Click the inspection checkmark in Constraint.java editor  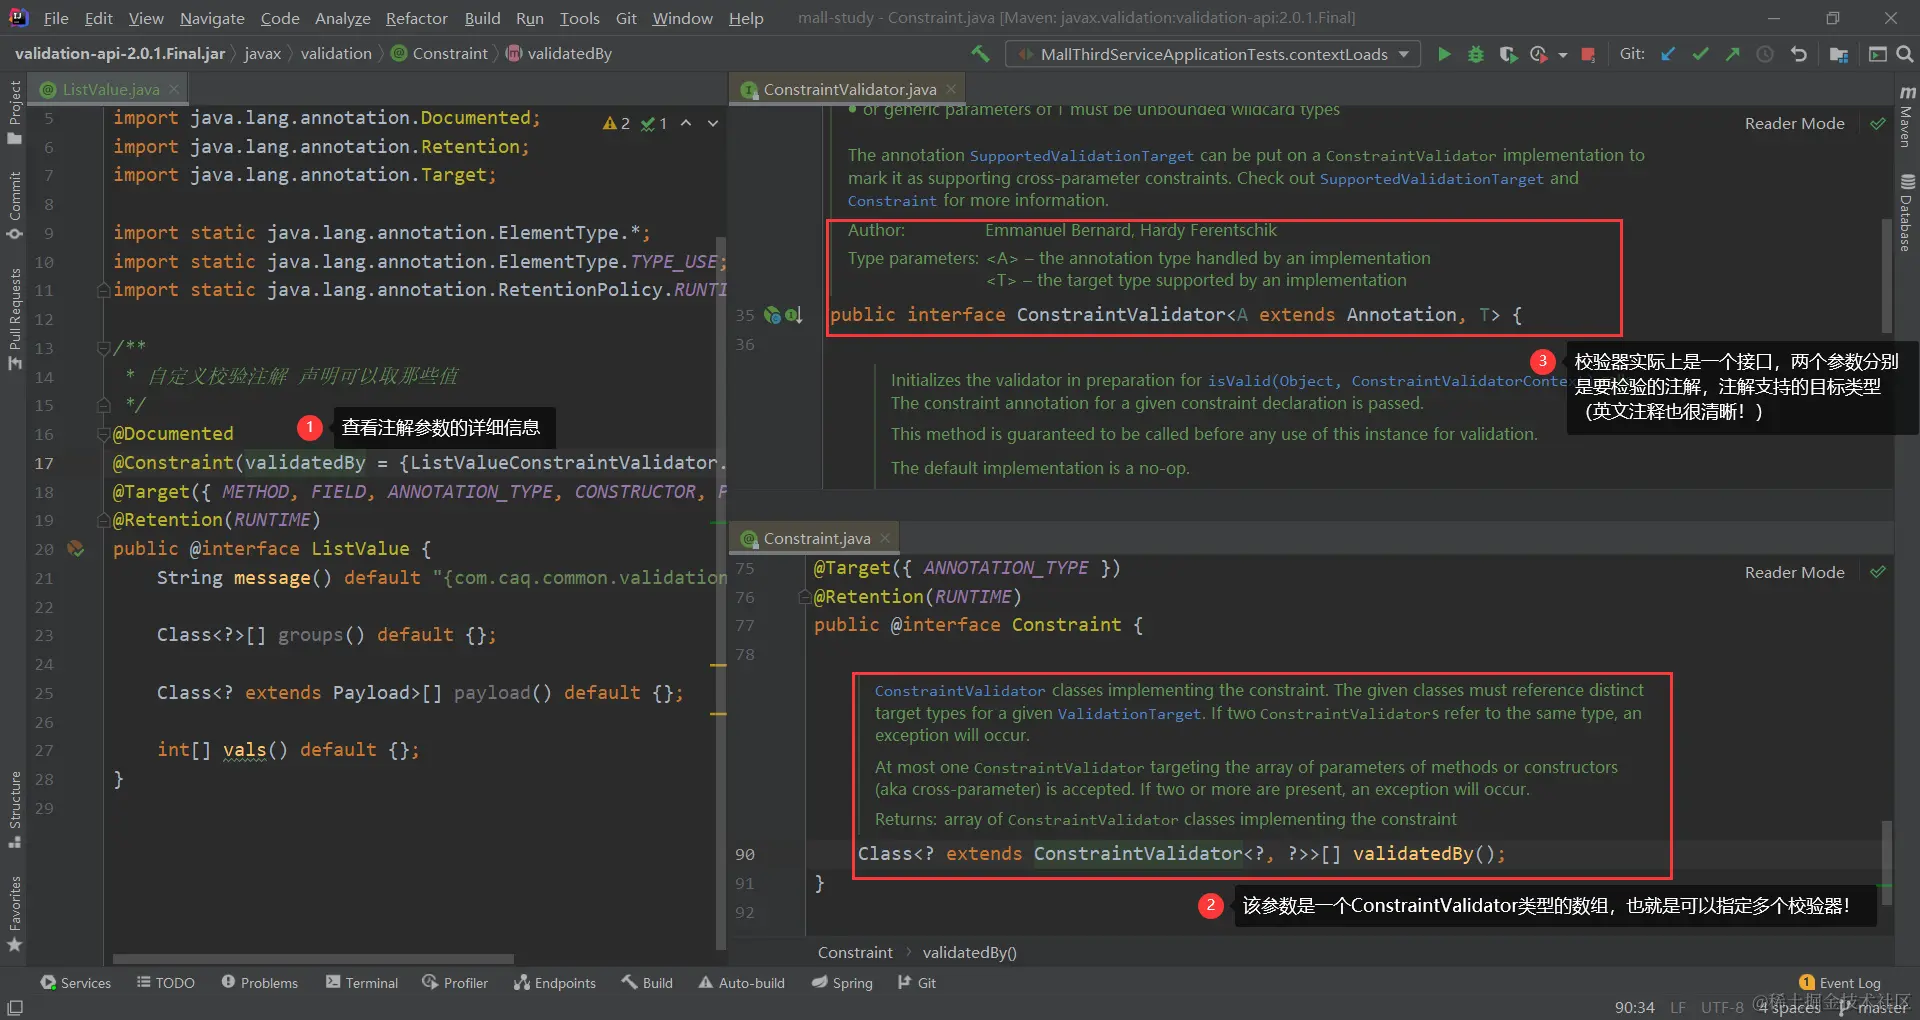point(1878,572)
